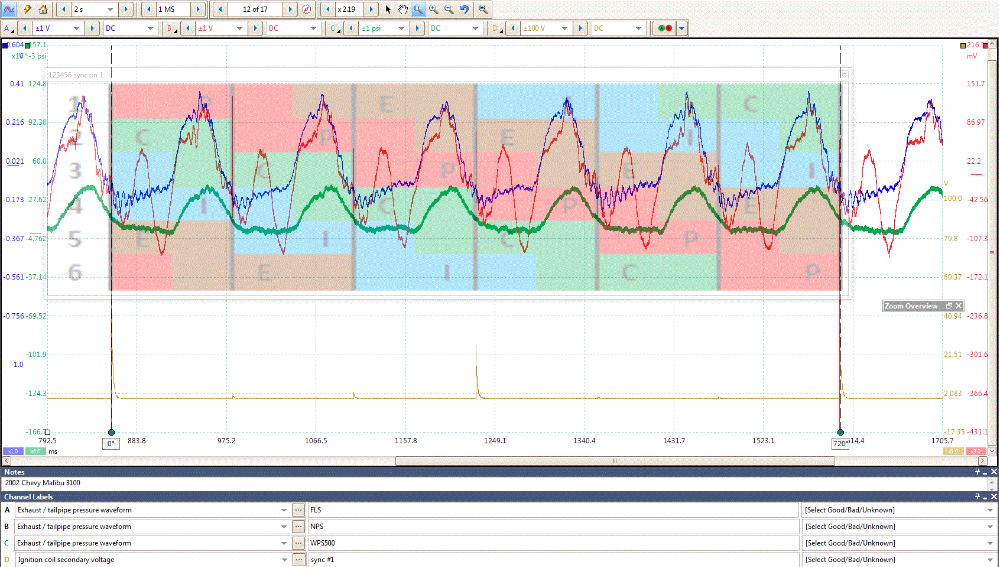Open the buffer navigator compass icon
This screenshot has width=999, height=567.
pos(306,8)
